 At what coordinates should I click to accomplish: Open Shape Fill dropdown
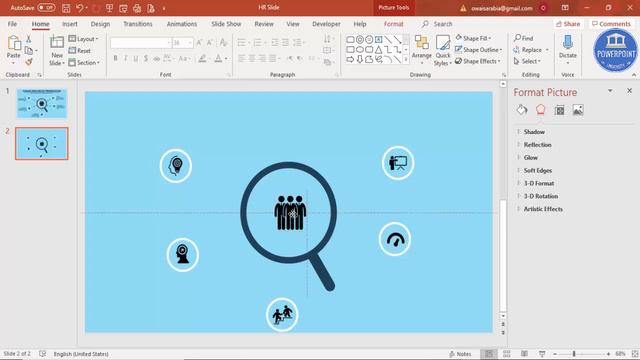[473, 38]
